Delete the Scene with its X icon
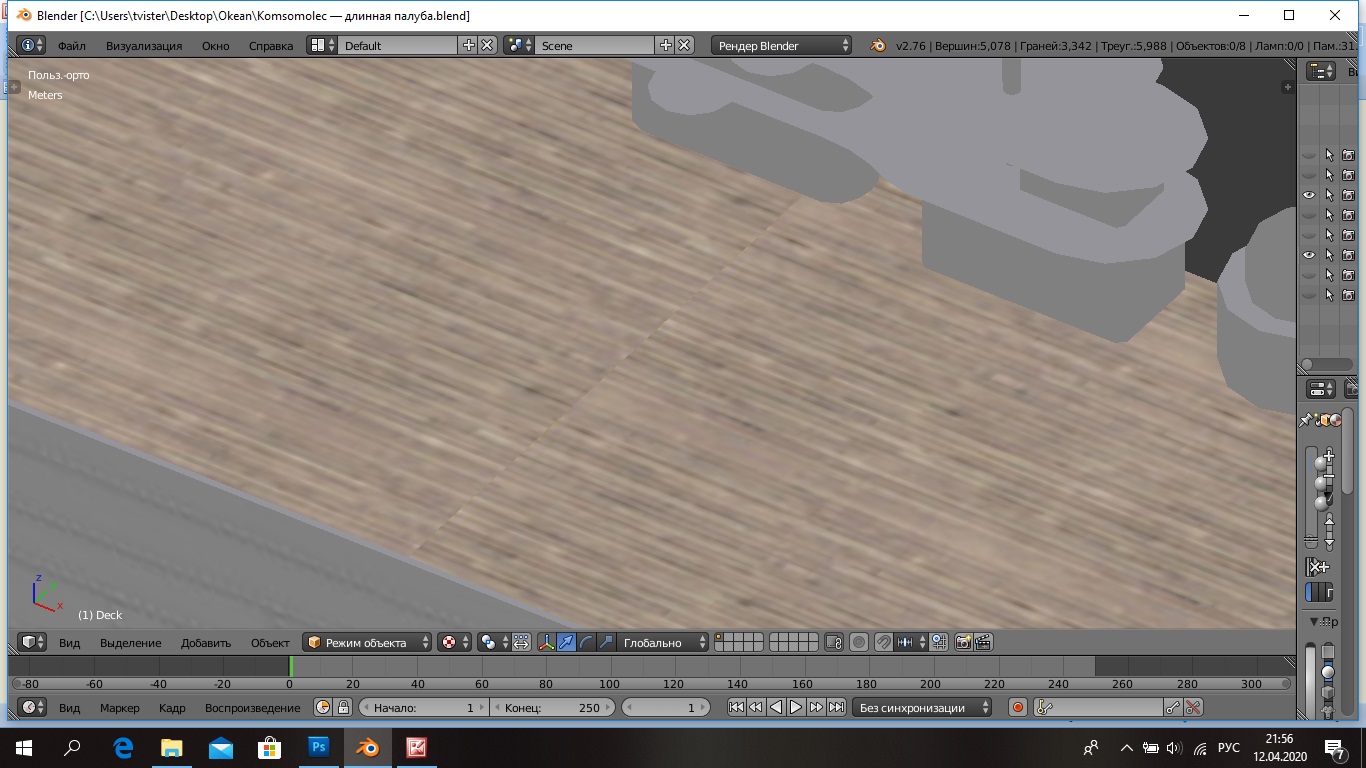This screenshot has width=1366, height=768. click(684, 45)
